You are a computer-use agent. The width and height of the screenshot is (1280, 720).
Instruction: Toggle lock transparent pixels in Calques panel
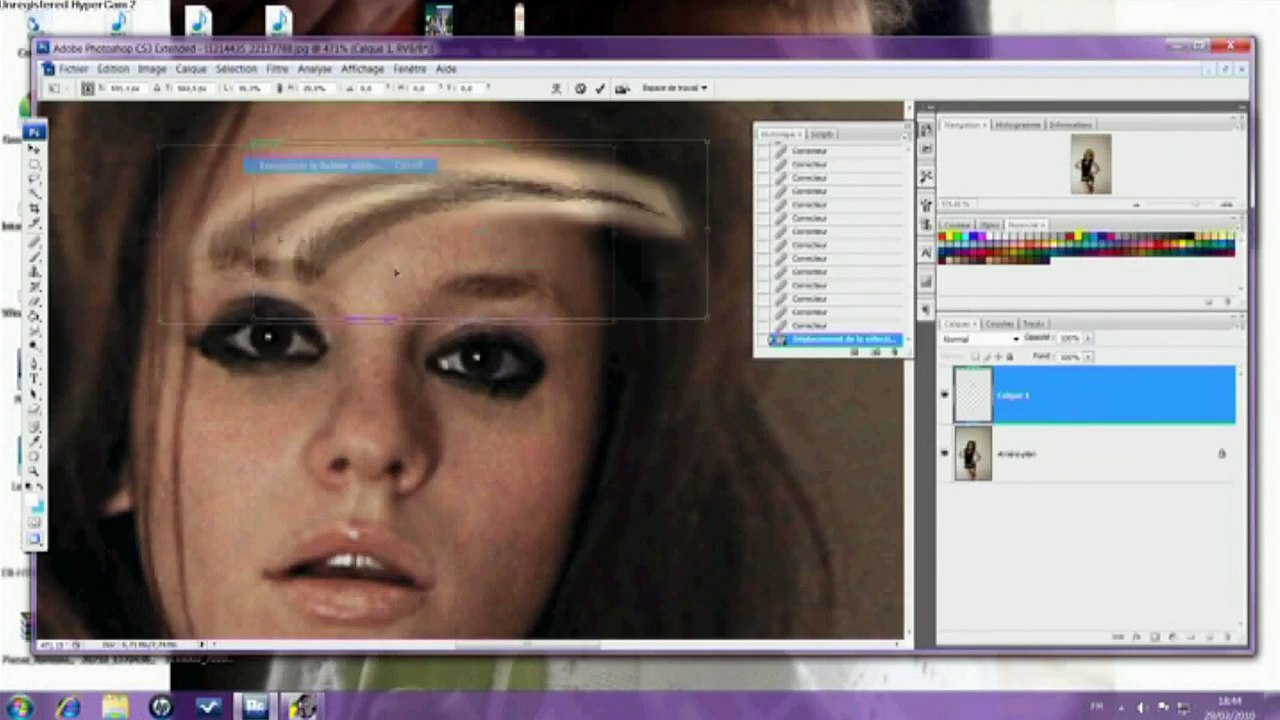click(975, 357)
